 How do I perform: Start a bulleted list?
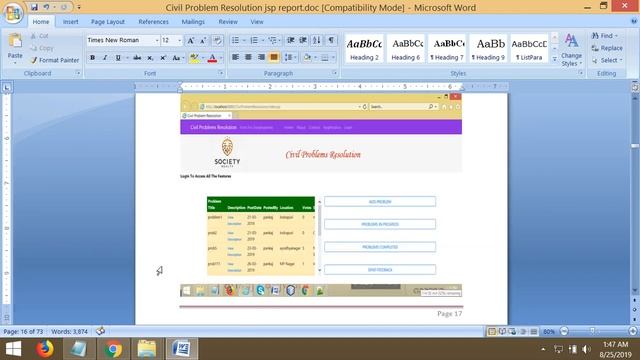(x=236, y=40)
